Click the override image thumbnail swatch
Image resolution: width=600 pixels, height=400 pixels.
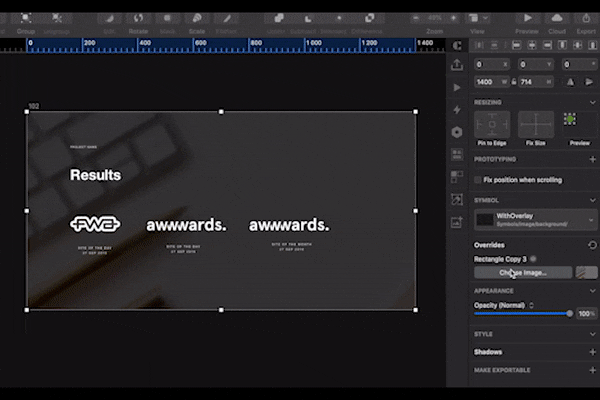[x=586, y=273]
